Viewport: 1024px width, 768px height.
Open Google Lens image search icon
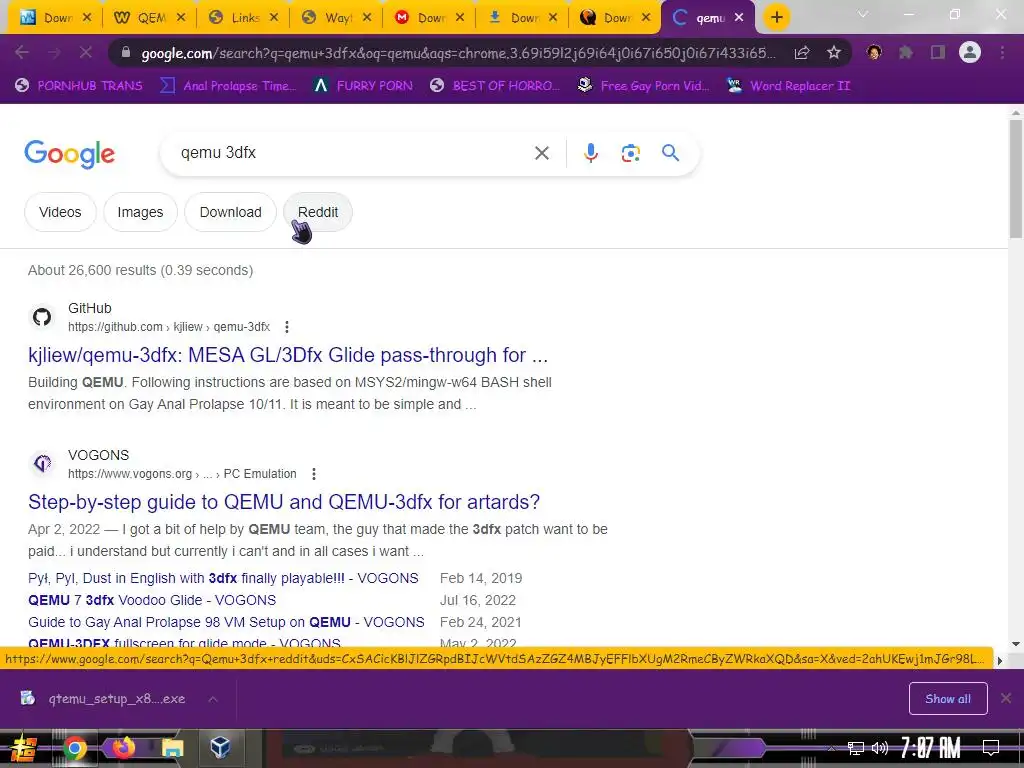coord(630,153)
